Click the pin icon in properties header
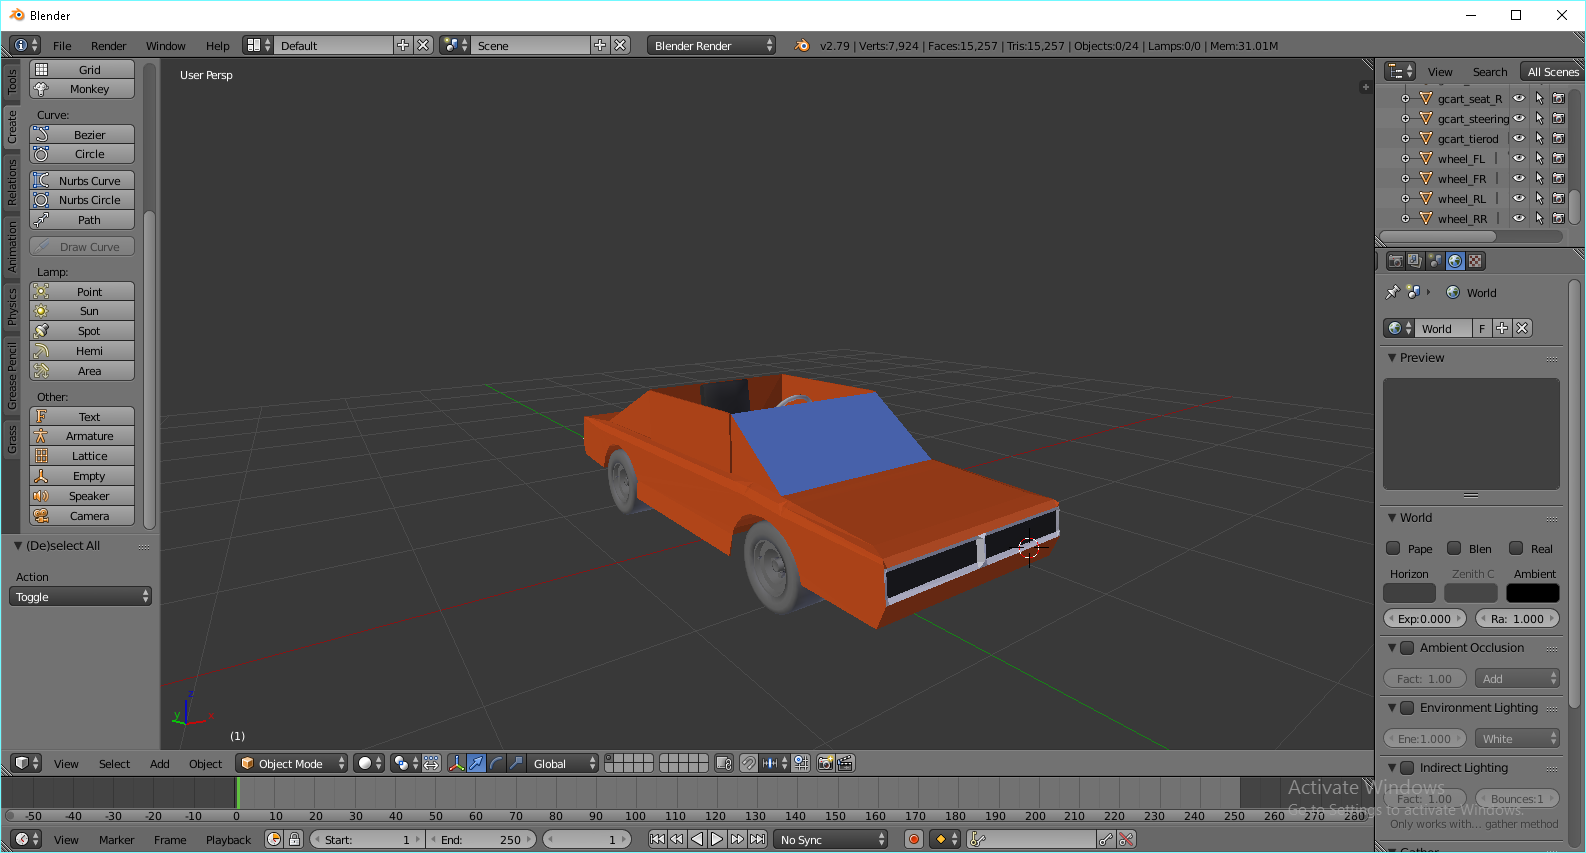 point(1392,293)
